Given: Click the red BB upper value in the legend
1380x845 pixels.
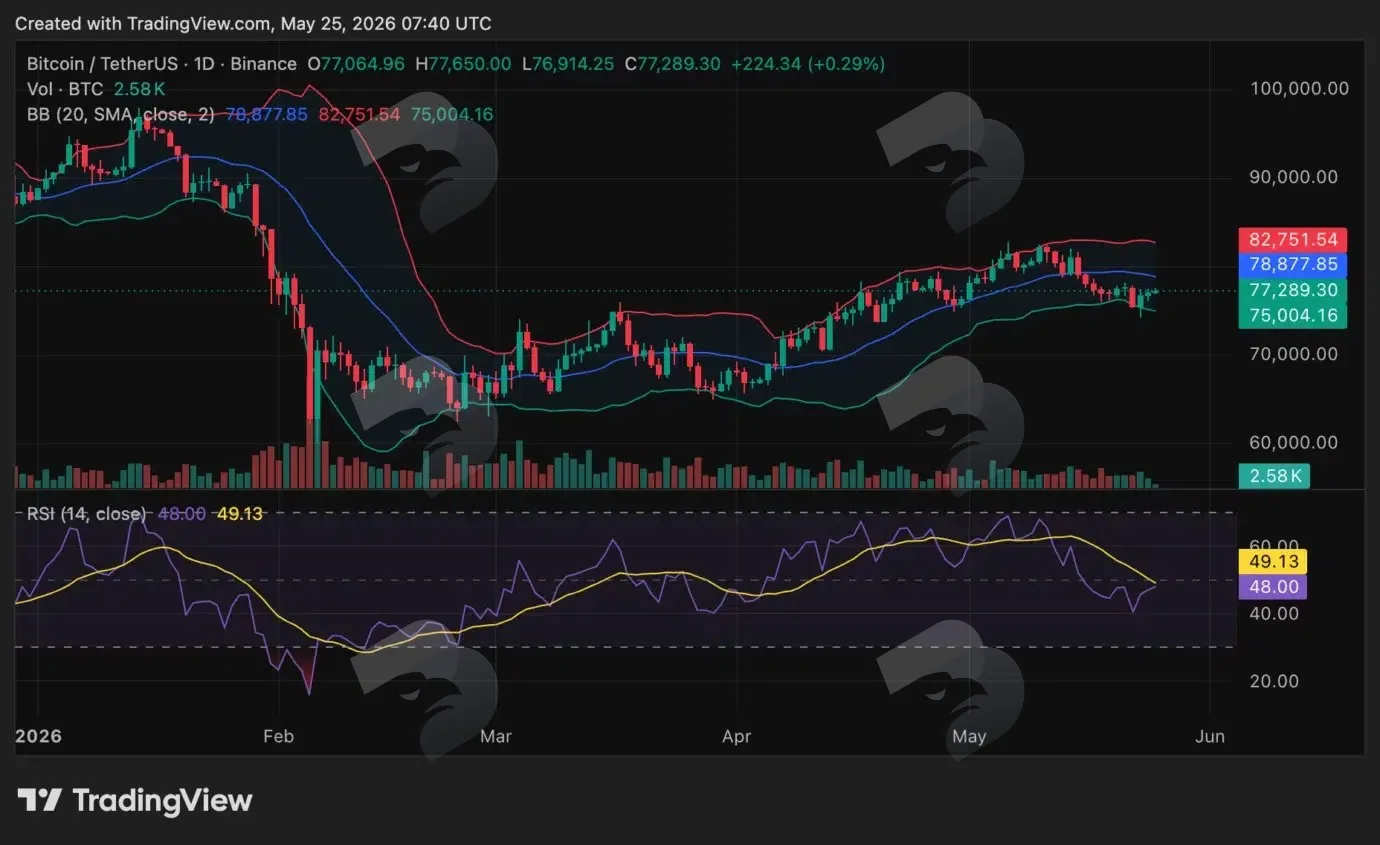Looking at the screenshot, I should click(x=359, y=114).
